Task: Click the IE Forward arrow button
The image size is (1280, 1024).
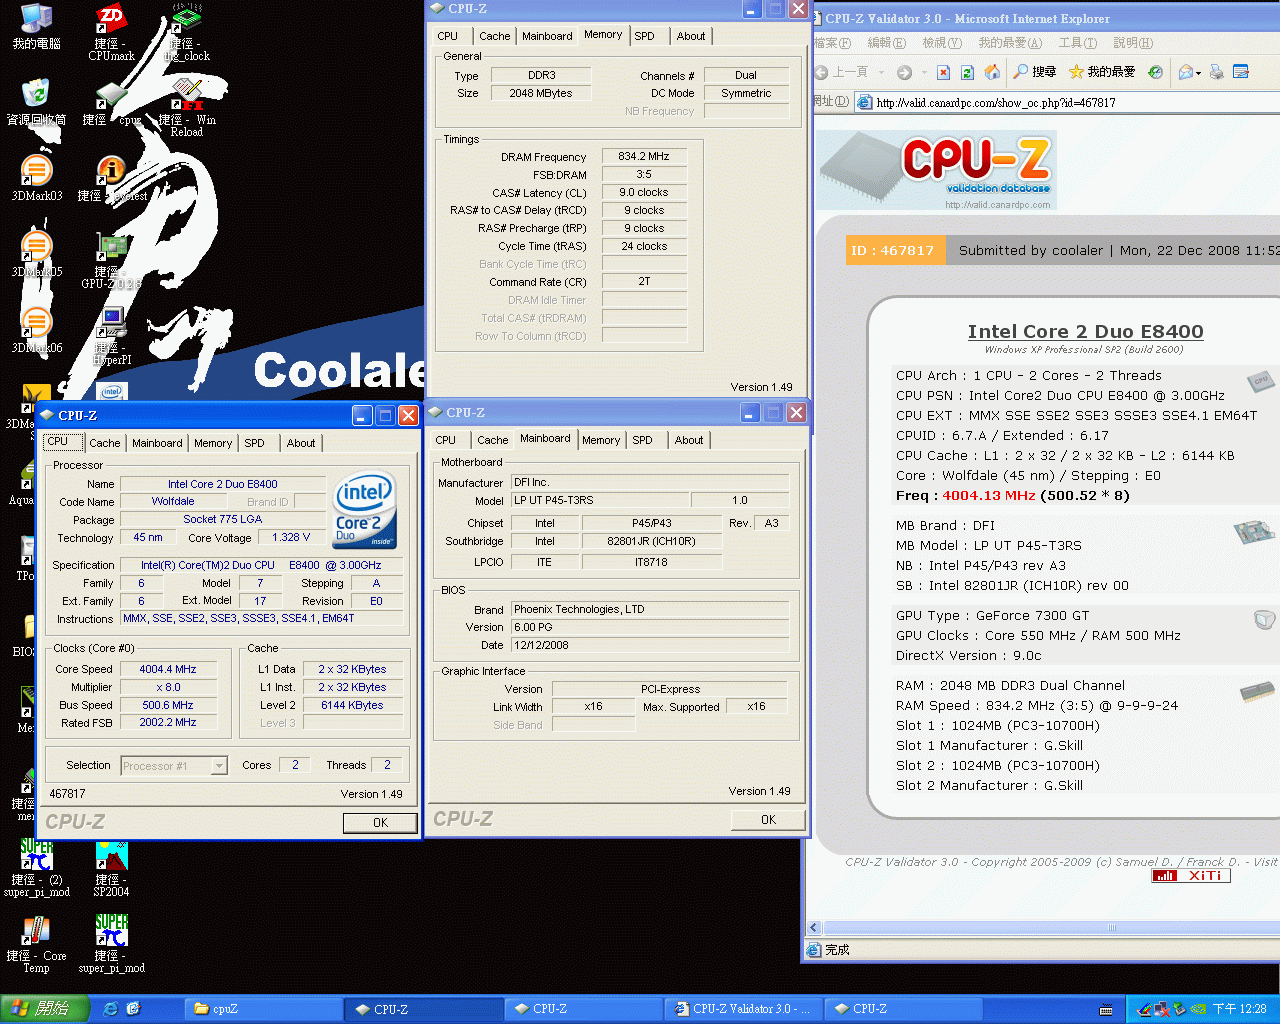Action: coord(904,72)
